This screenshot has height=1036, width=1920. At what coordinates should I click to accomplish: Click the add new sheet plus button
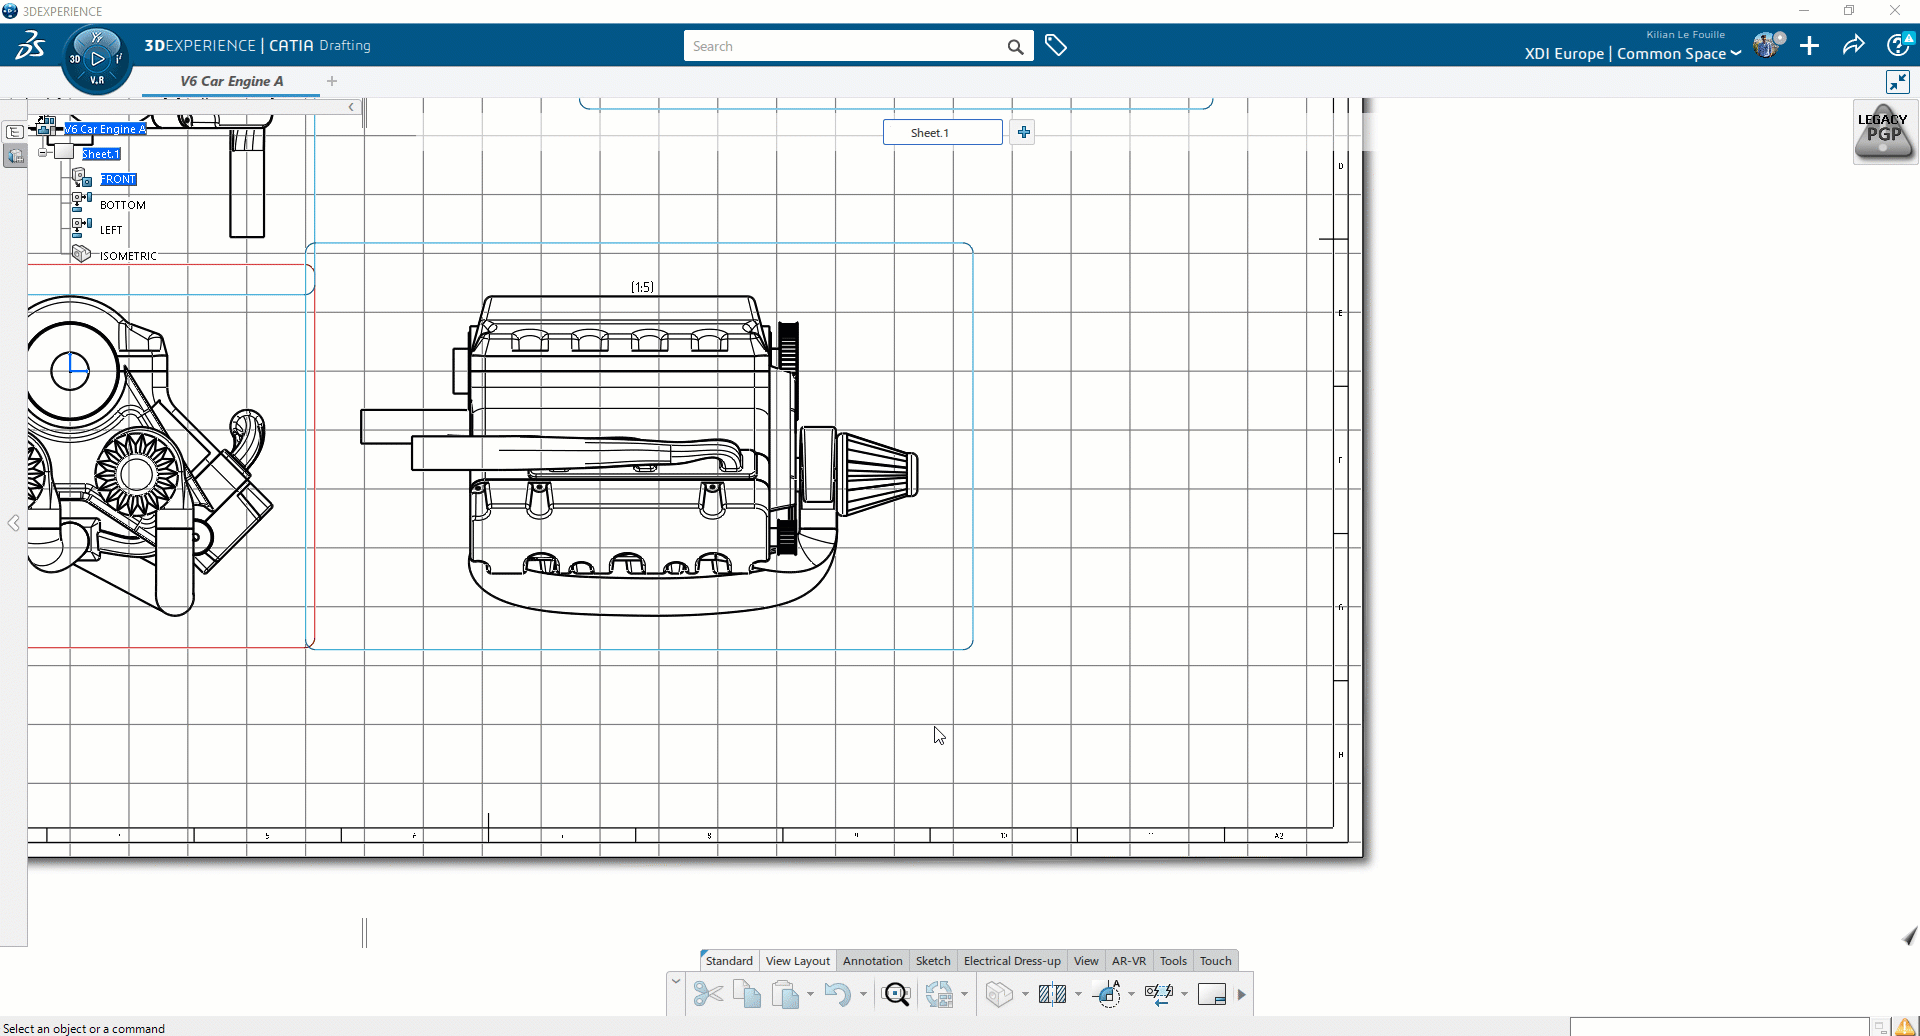1022,131
